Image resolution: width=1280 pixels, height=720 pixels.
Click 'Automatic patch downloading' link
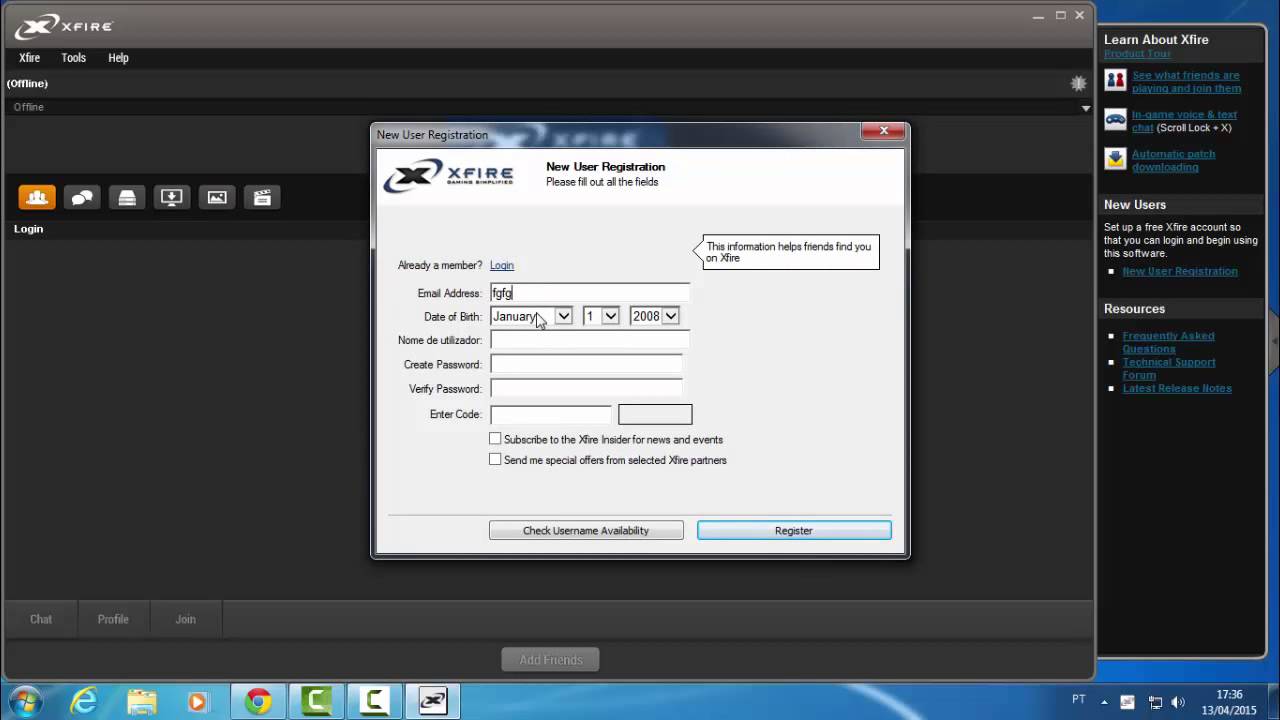(x=1174, y=160)
